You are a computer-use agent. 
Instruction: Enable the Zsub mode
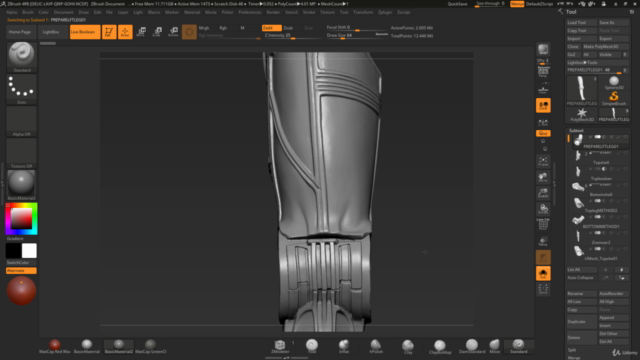tap(288, 28)
